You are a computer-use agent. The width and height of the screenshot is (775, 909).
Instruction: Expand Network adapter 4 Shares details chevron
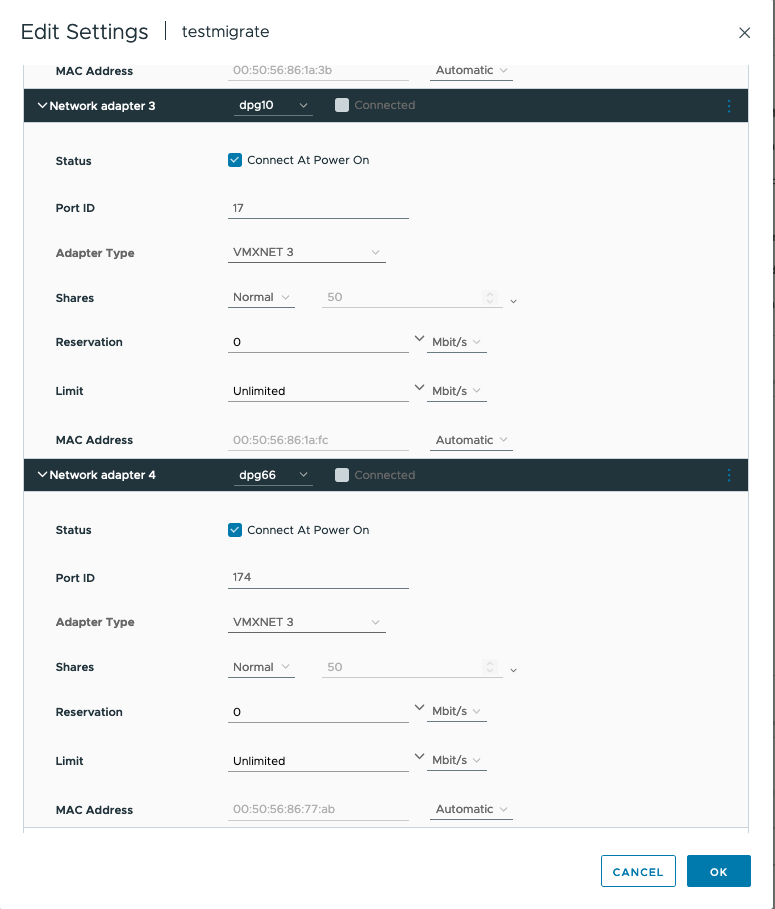point(514,670)
